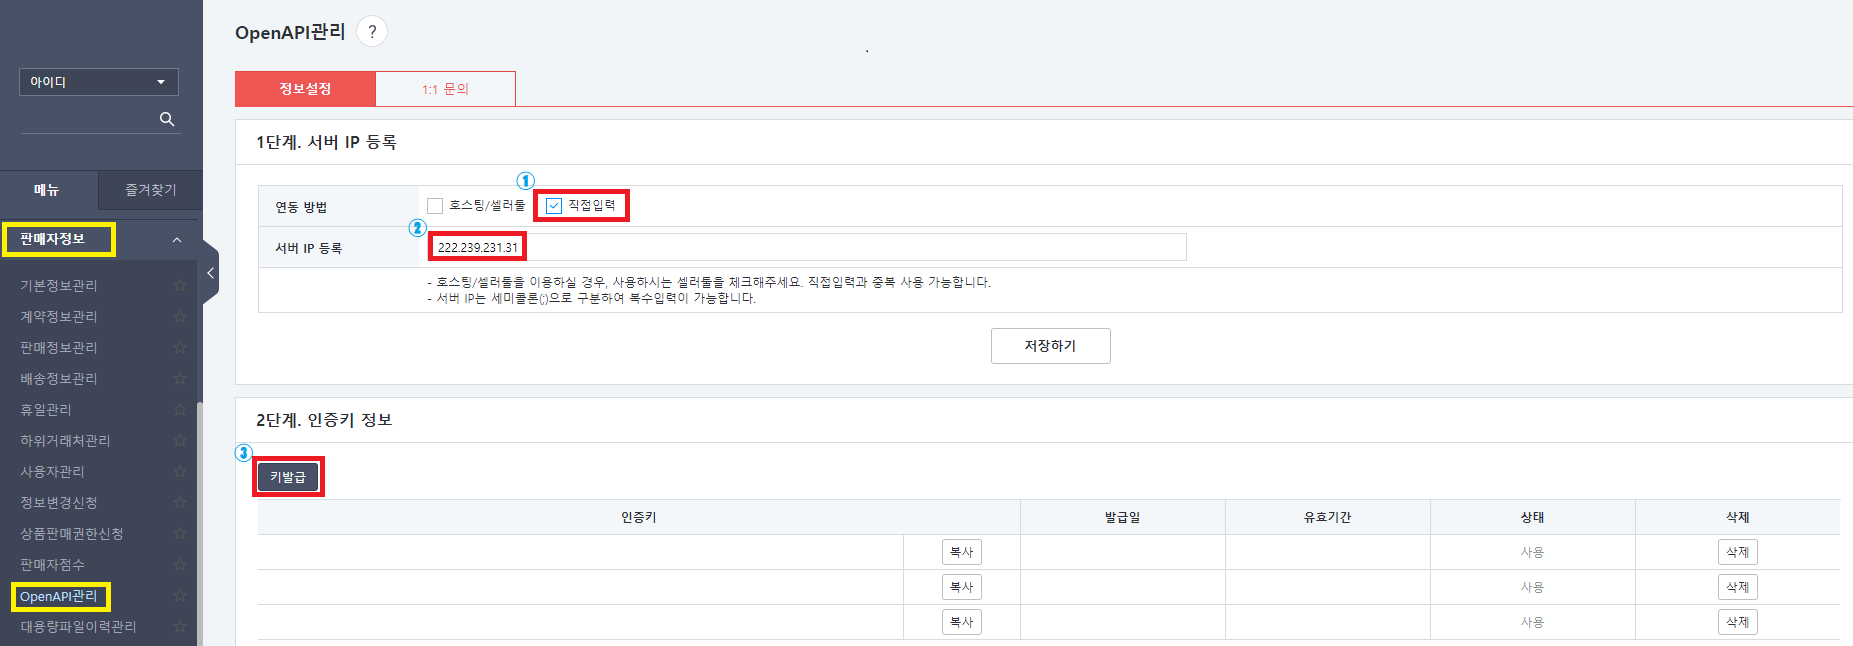
Task: Favorite 기본정보관리 with its star icon
Action: click(180, 286)
